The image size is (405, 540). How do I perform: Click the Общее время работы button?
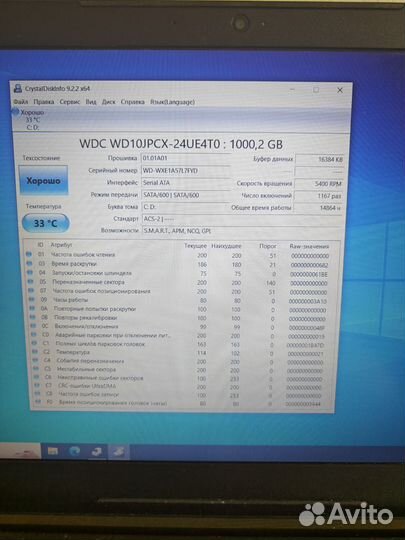click(x=261, y=208)
